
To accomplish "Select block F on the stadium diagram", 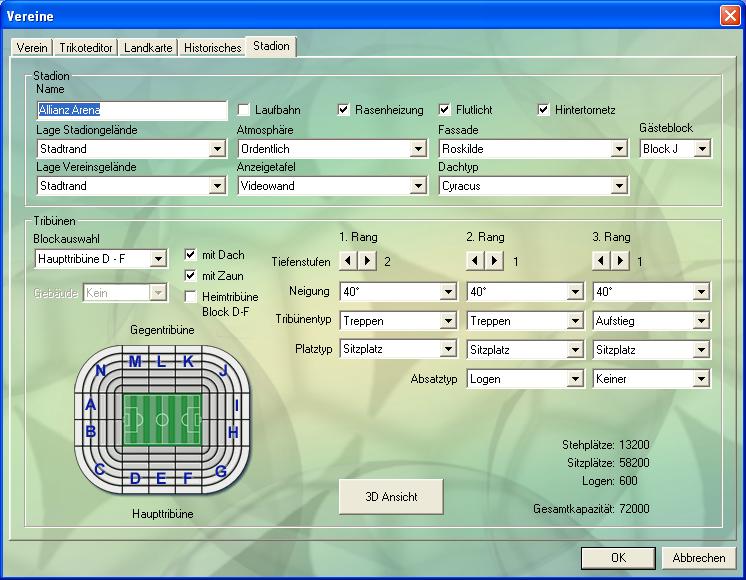I will point(188,478).
